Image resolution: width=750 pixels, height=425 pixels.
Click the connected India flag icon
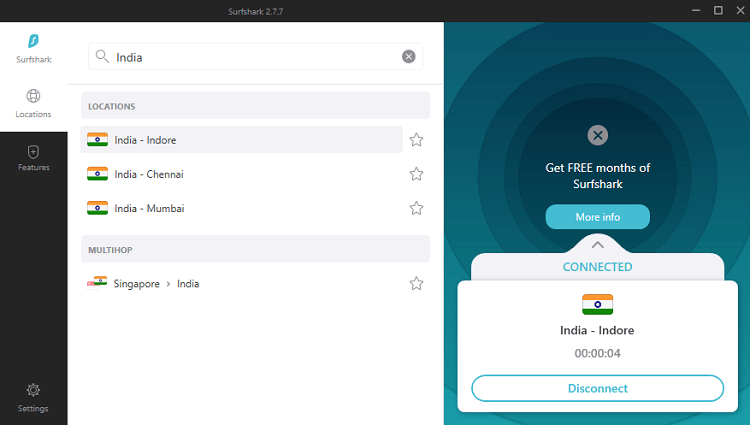(597, 305)
